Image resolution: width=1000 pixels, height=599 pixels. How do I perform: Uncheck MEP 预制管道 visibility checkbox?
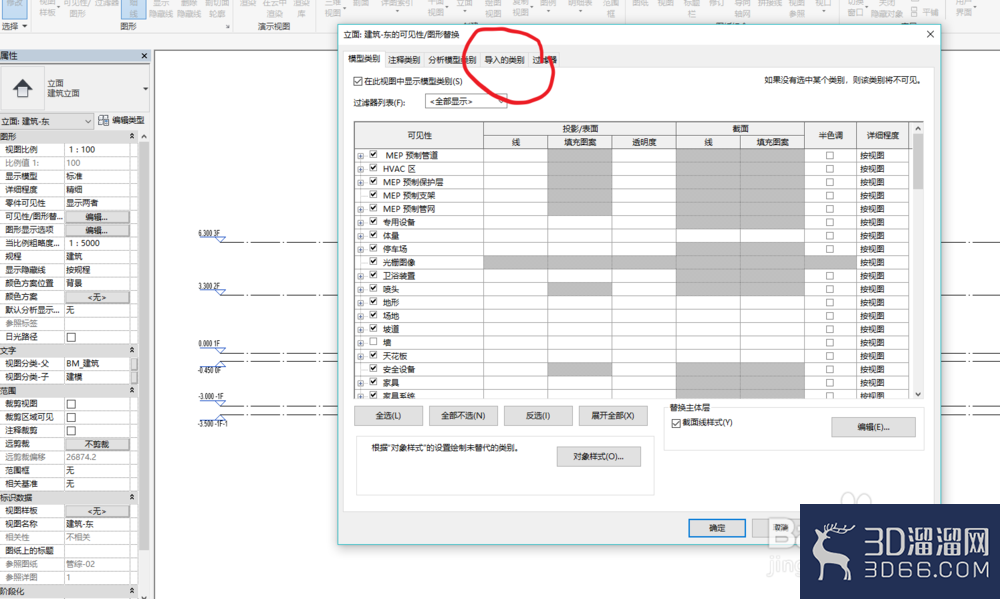(x=374, y=154)
